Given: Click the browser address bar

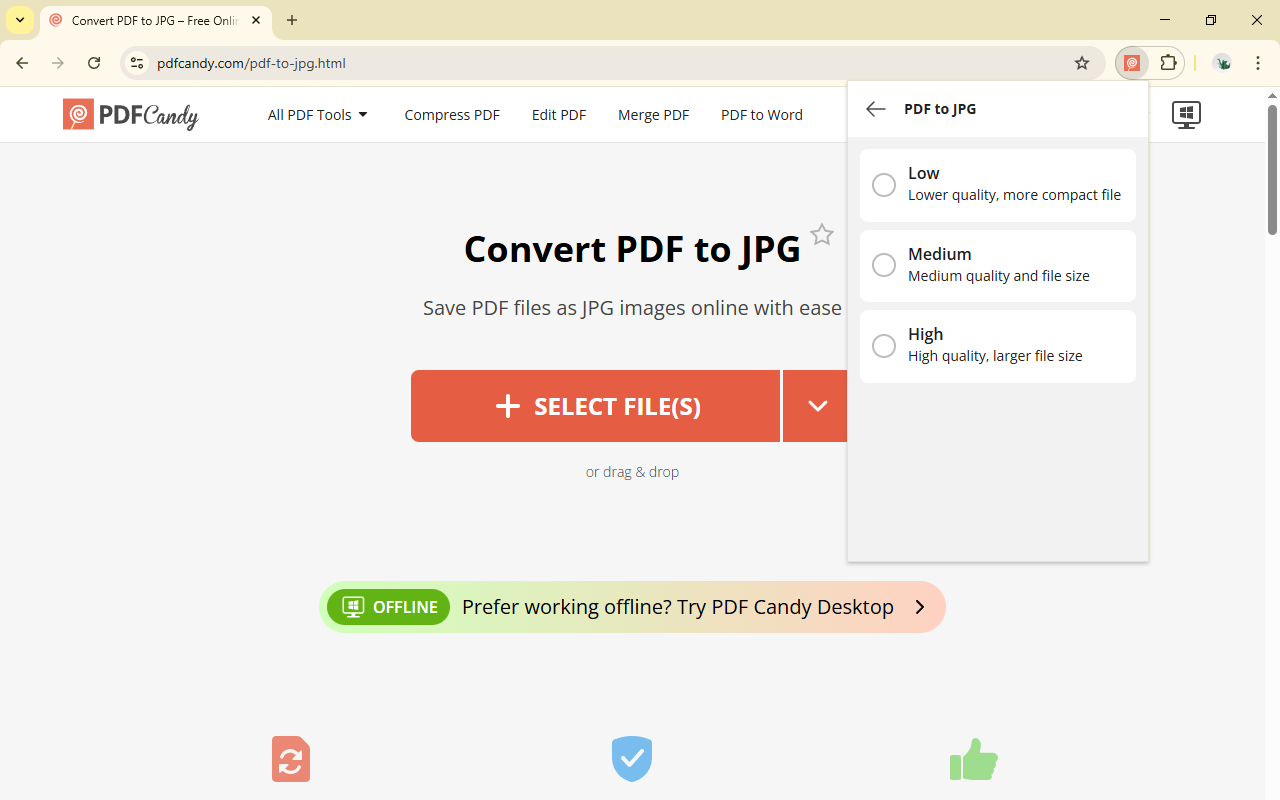Looking at the screenshot, I should point(400,62).
